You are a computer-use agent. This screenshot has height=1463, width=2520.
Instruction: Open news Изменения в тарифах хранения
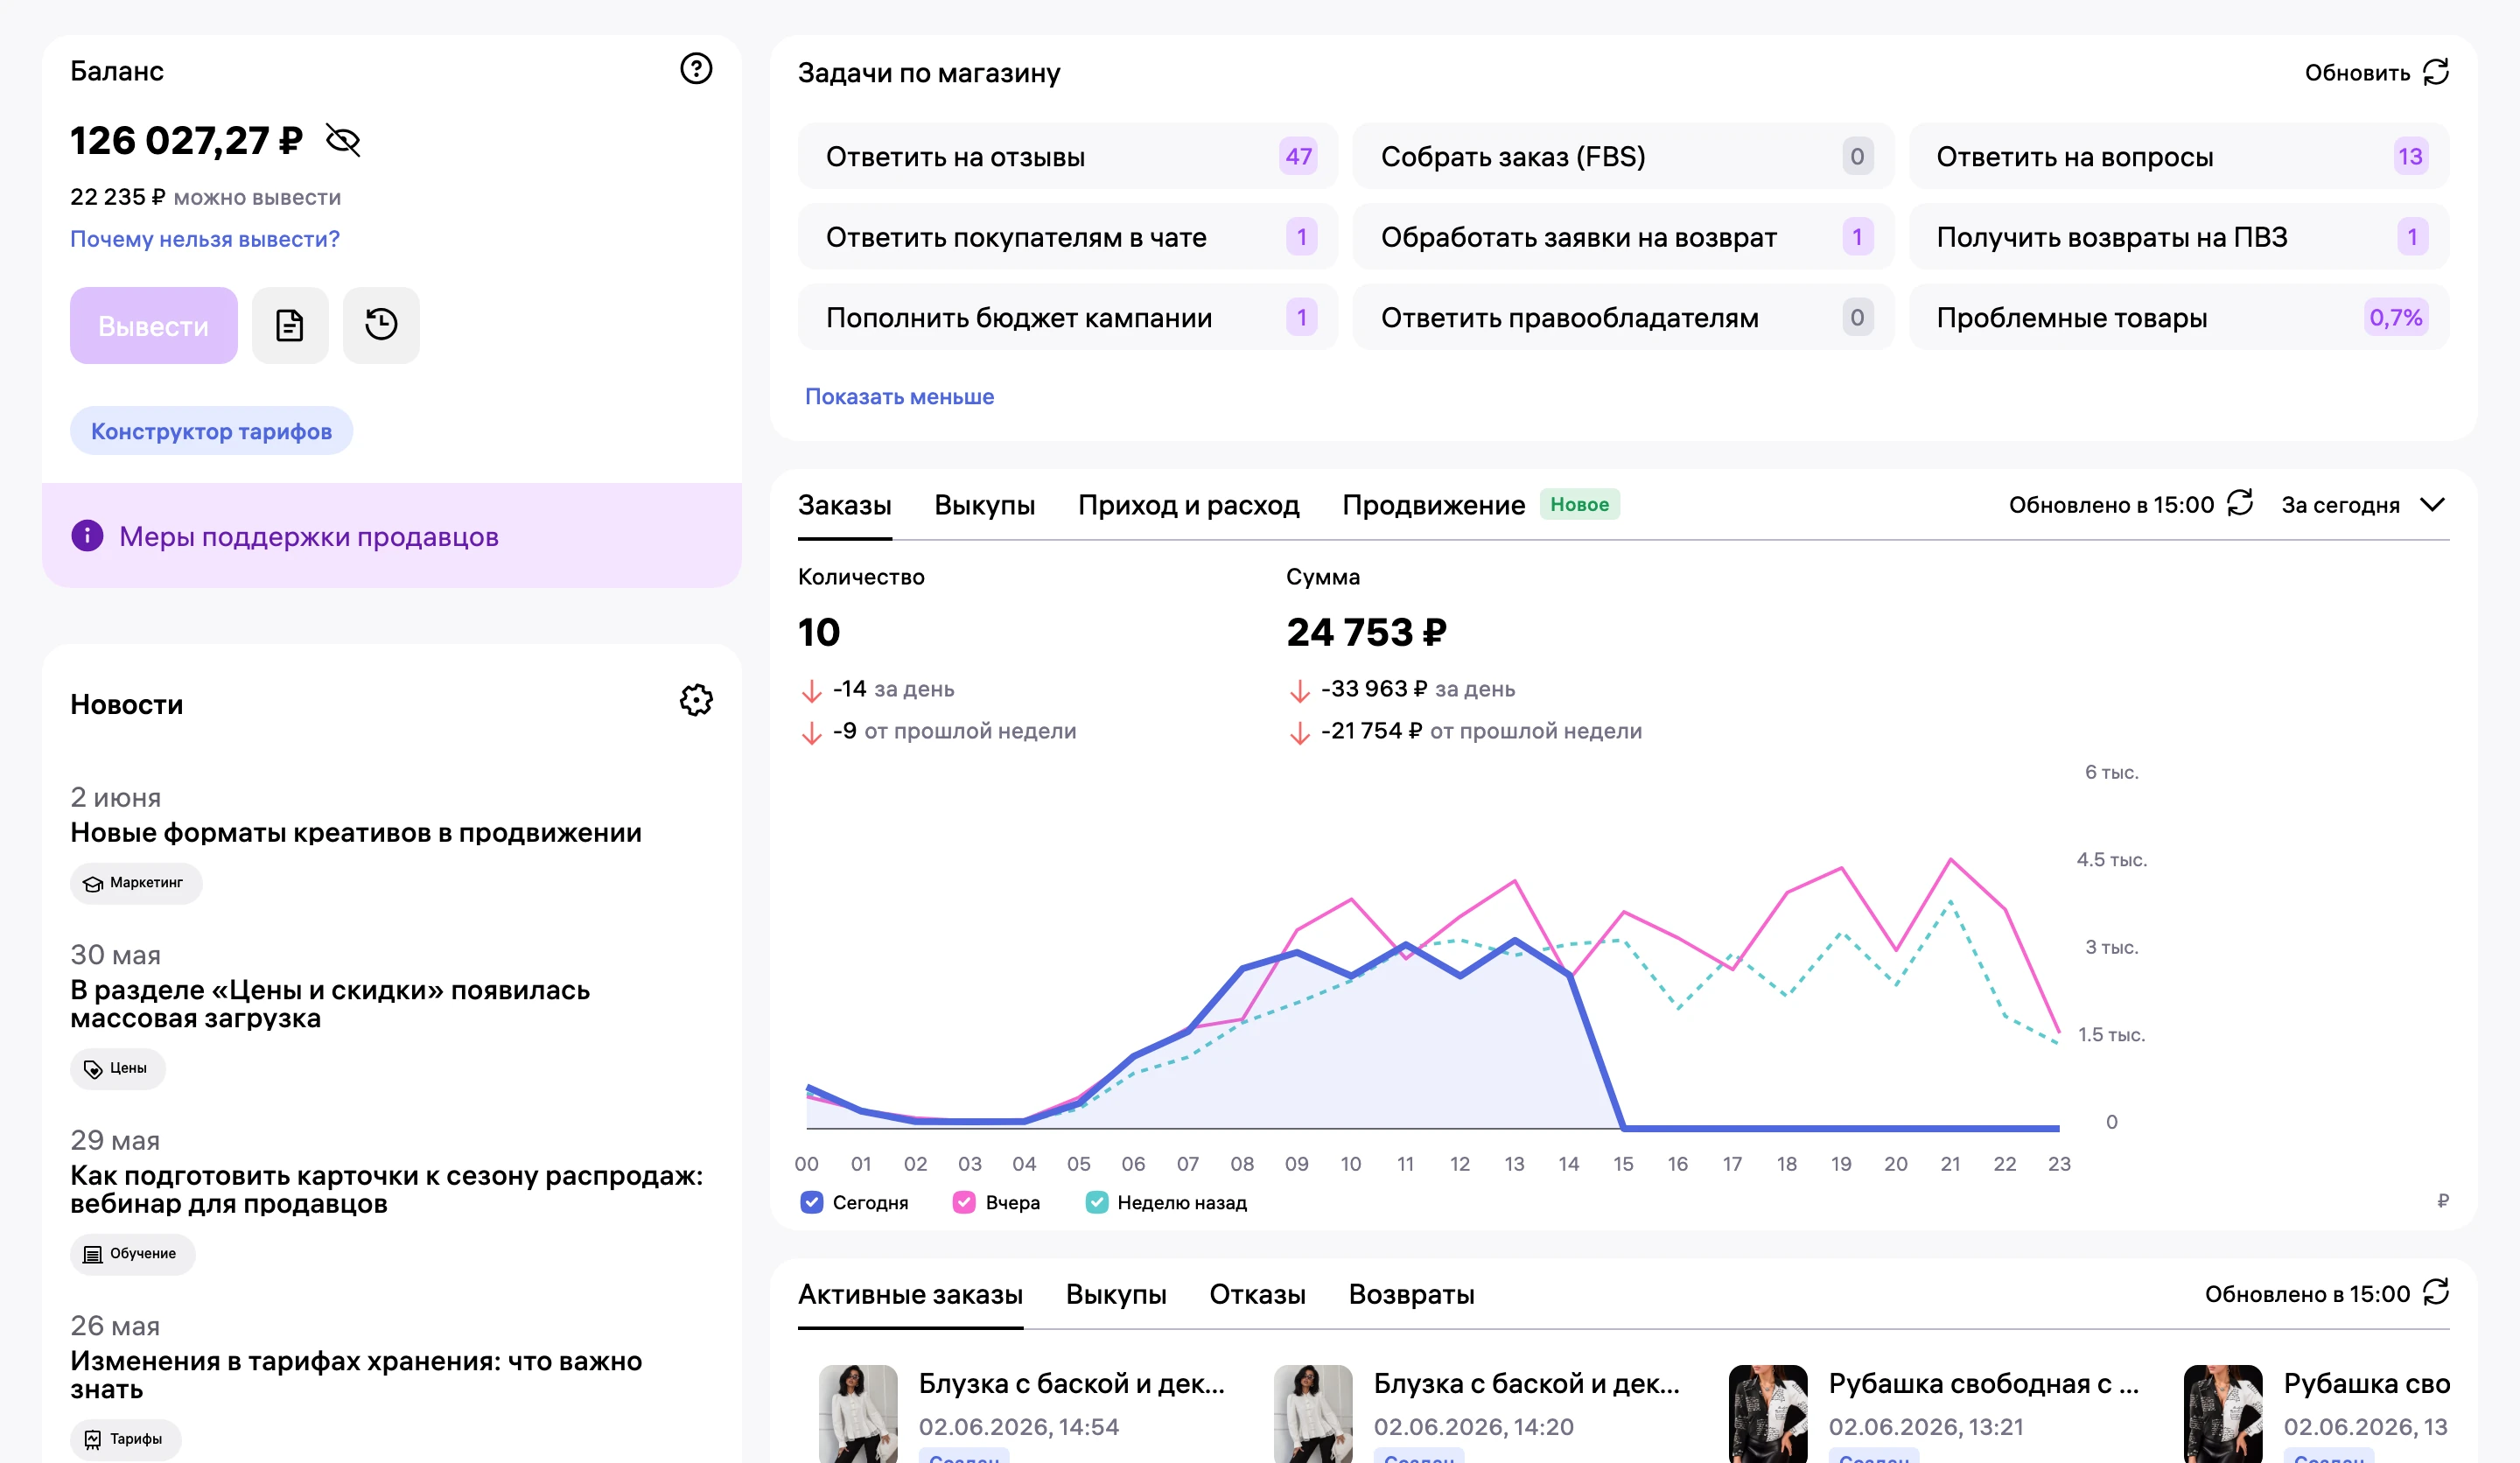pos(356,1375)
